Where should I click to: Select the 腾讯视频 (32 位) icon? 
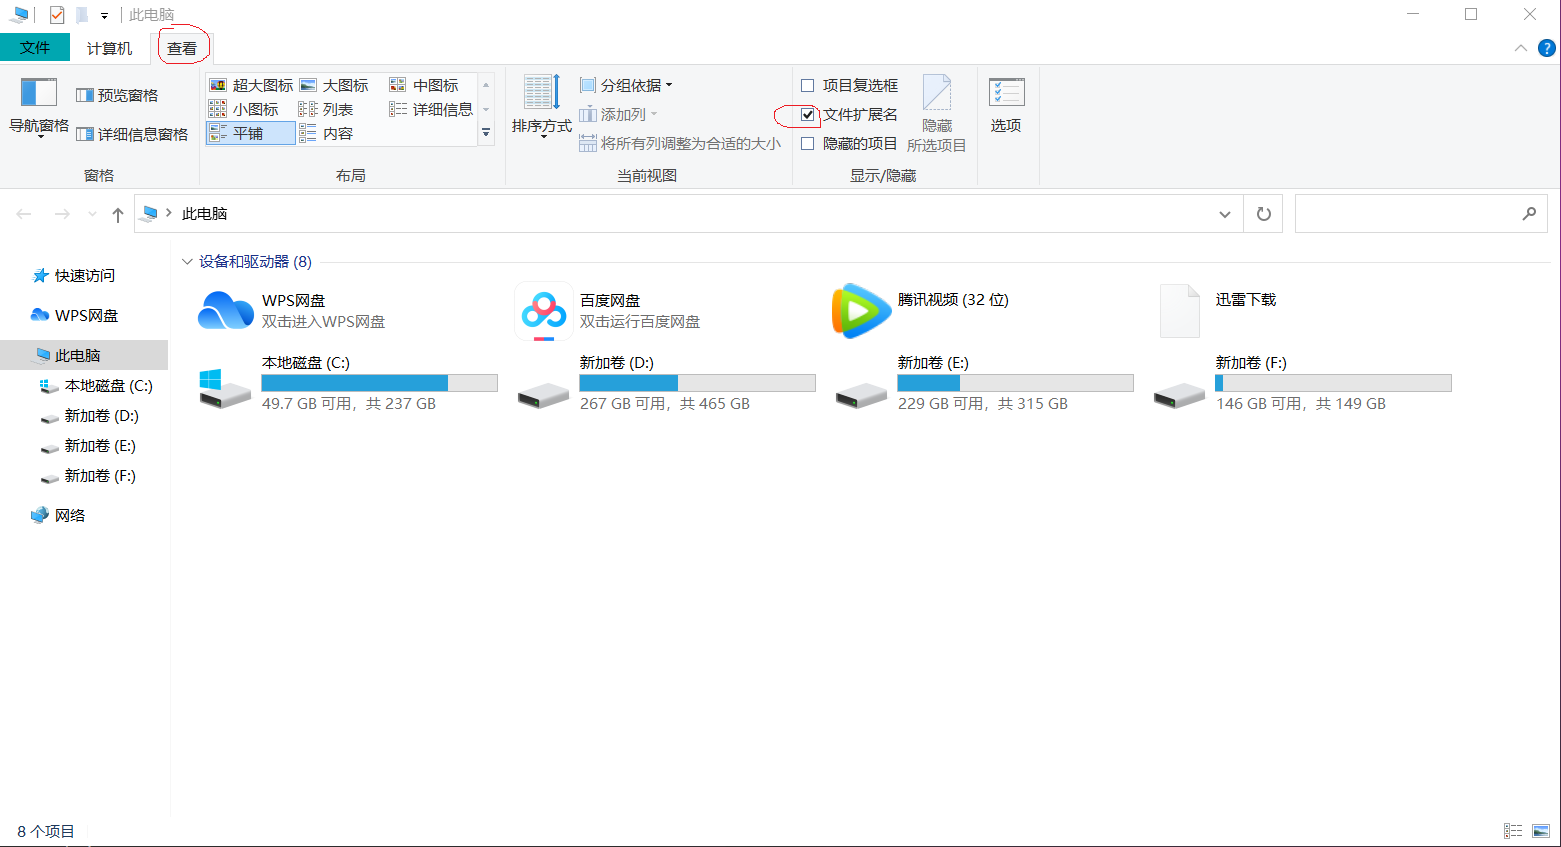(x=860, y=311)
